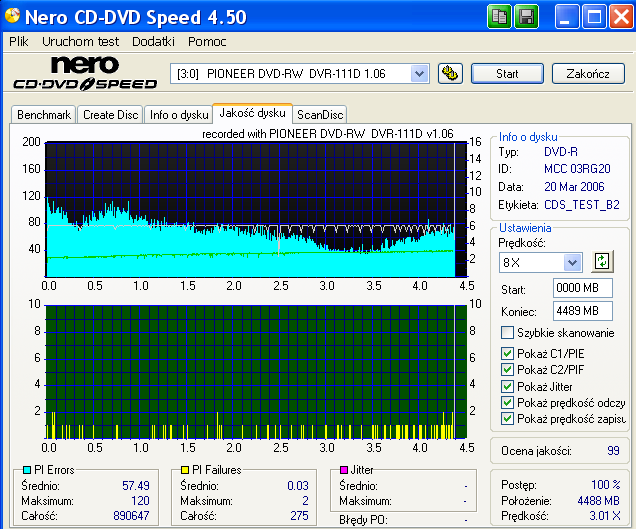This screenshot has width=636, height=529.
Task: Click the recorded with PIONEER graph caption
Action: pos(328,133)
